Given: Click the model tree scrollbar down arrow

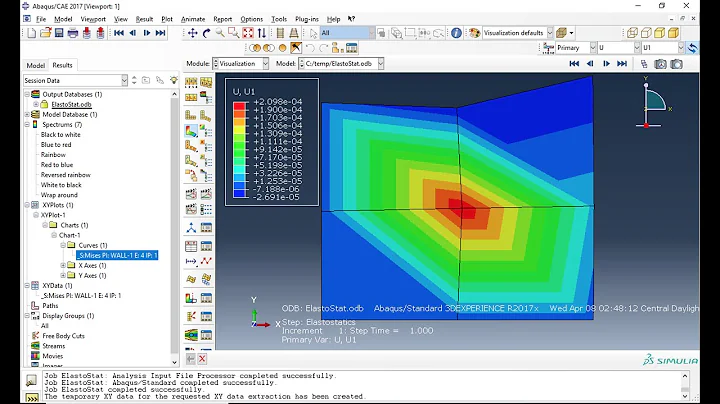Looking at the screenshot, I should coord(174,362).
